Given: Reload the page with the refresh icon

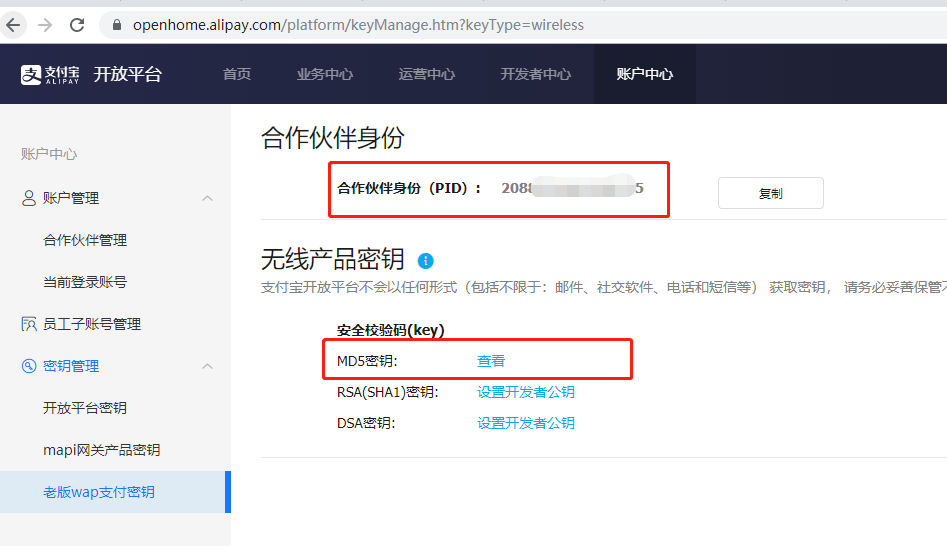Looking at the screenshot, I should 77,25.
